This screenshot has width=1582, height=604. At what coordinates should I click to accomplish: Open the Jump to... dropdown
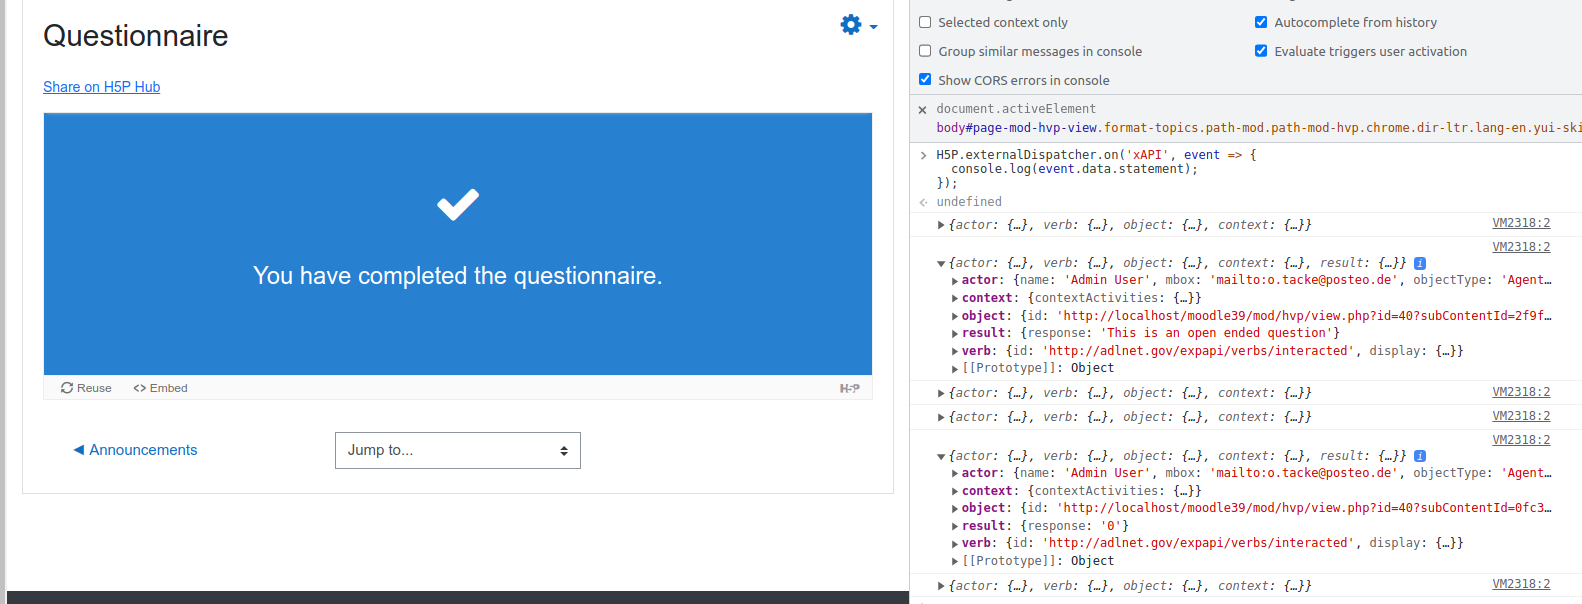point(458,450)
